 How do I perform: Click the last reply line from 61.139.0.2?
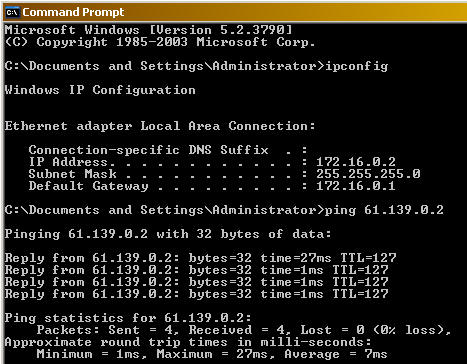tap(196, 294)
